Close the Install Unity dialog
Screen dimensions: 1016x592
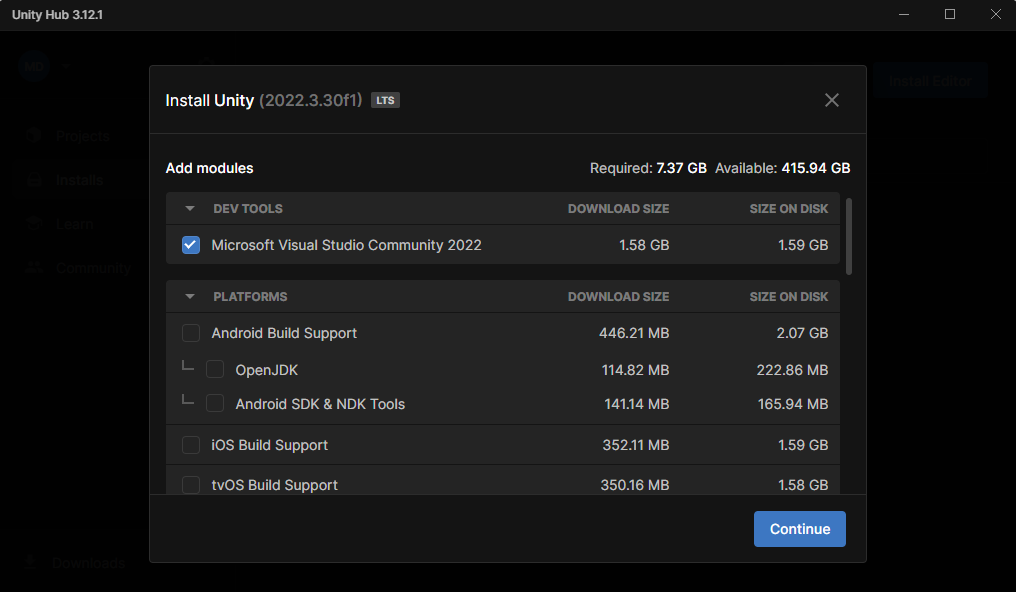coord(831,100)
